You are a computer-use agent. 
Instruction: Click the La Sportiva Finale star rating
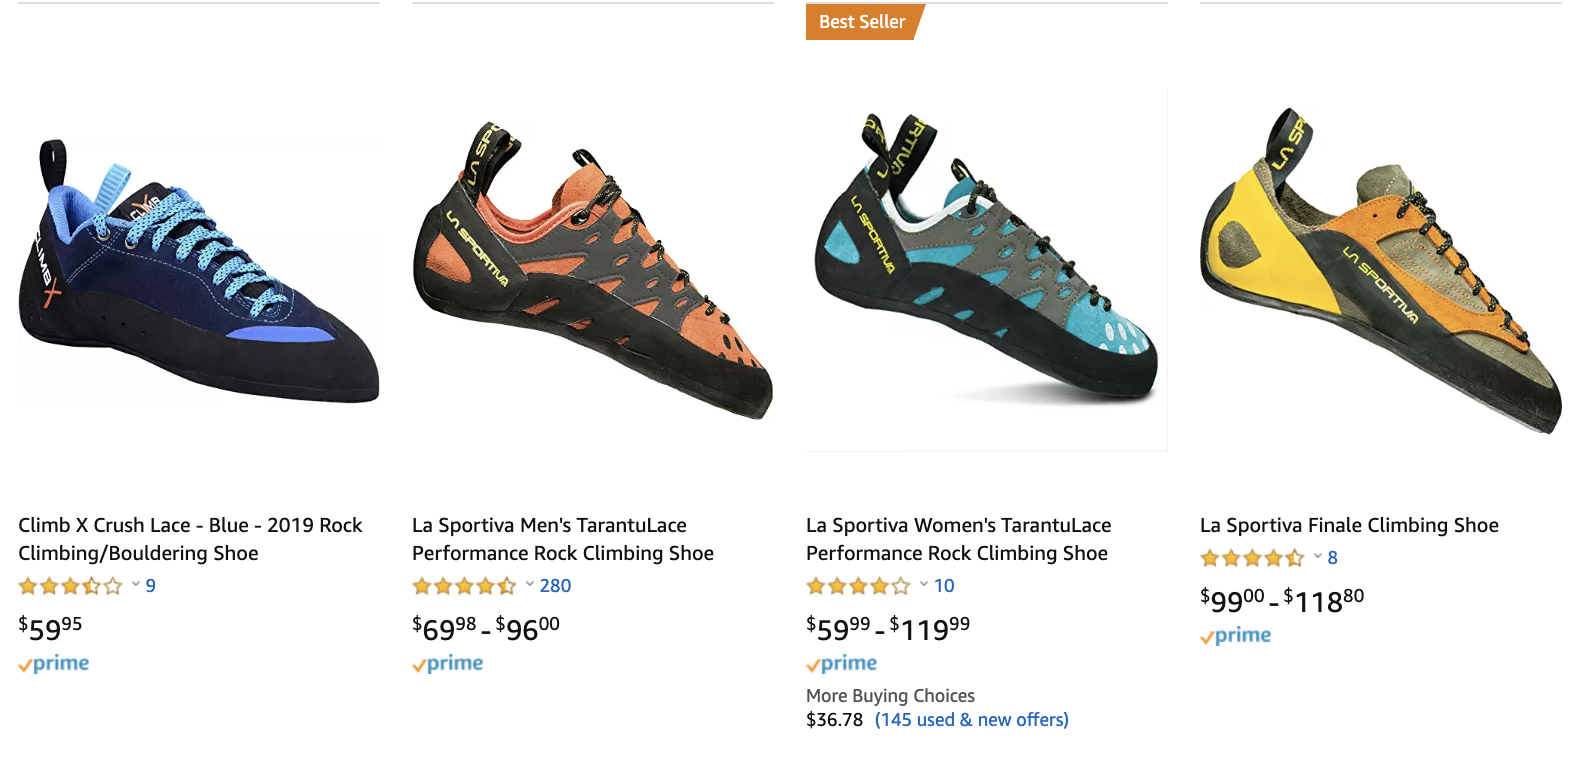[x=1252, y=558]
